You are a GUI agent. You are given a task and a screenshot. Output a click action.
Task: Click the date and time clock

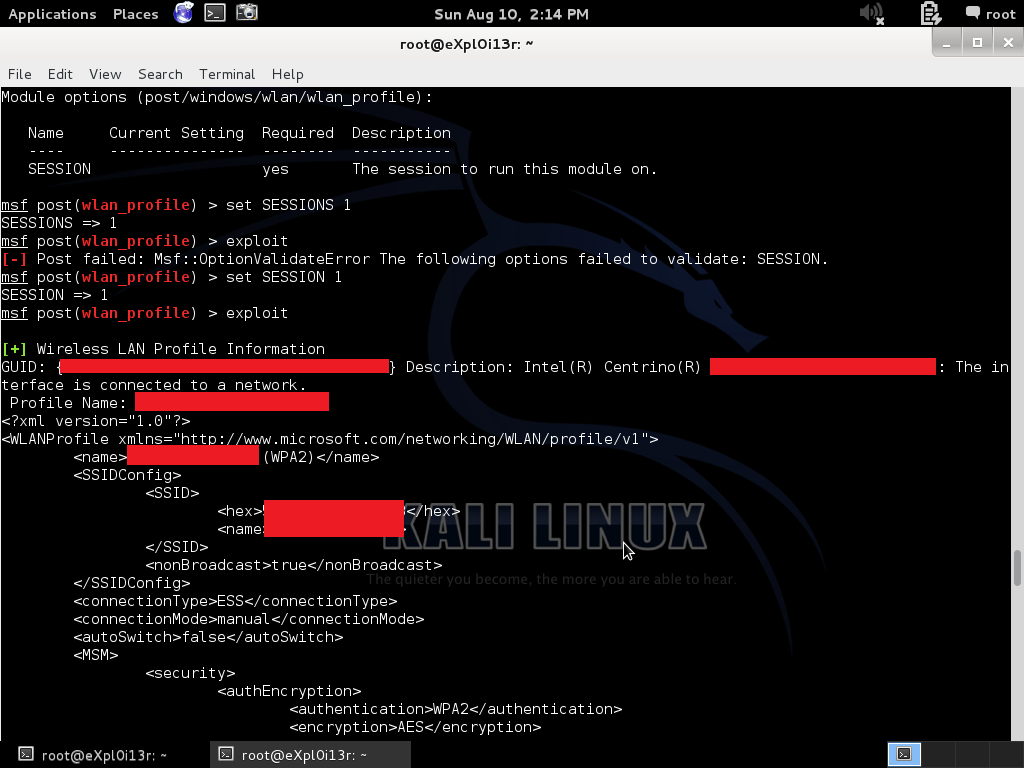point(511,14)
